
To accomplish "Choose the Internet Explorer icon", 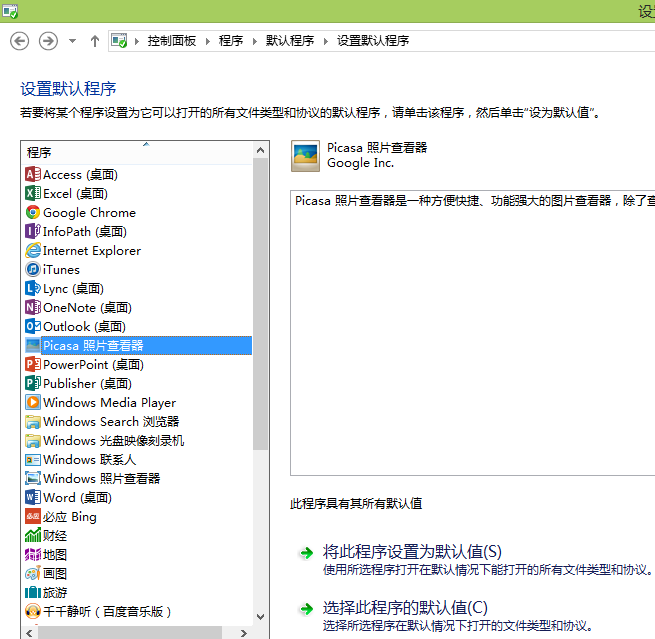I will pos(33,251).
